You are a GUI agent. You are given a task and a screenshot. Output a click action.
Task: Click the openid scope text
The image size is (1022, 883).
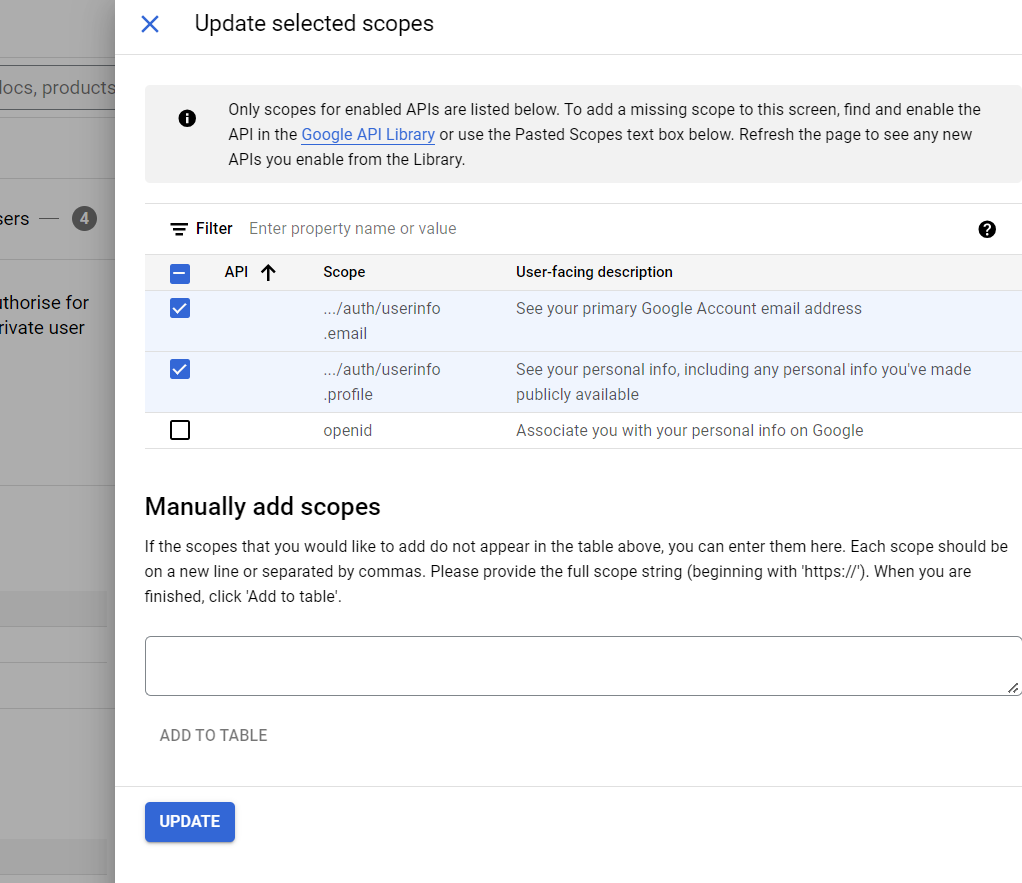pyautogui.click(x=347, y=431)
